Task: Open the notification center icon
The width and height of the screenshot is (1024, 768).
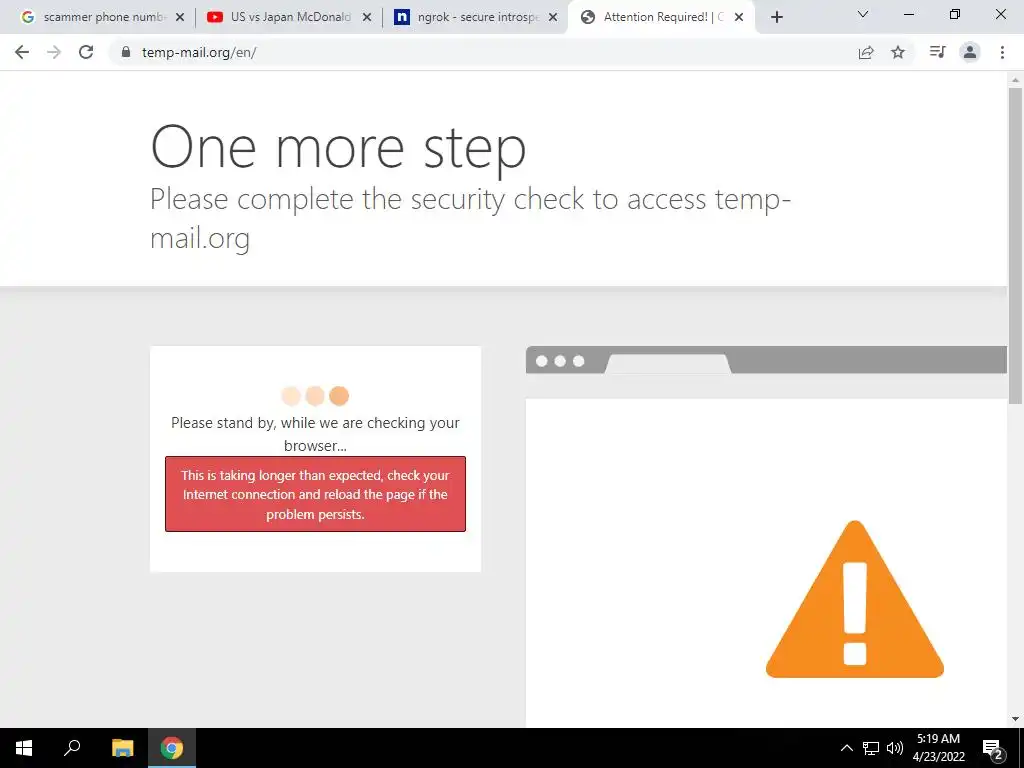Action: coord(992,748)
